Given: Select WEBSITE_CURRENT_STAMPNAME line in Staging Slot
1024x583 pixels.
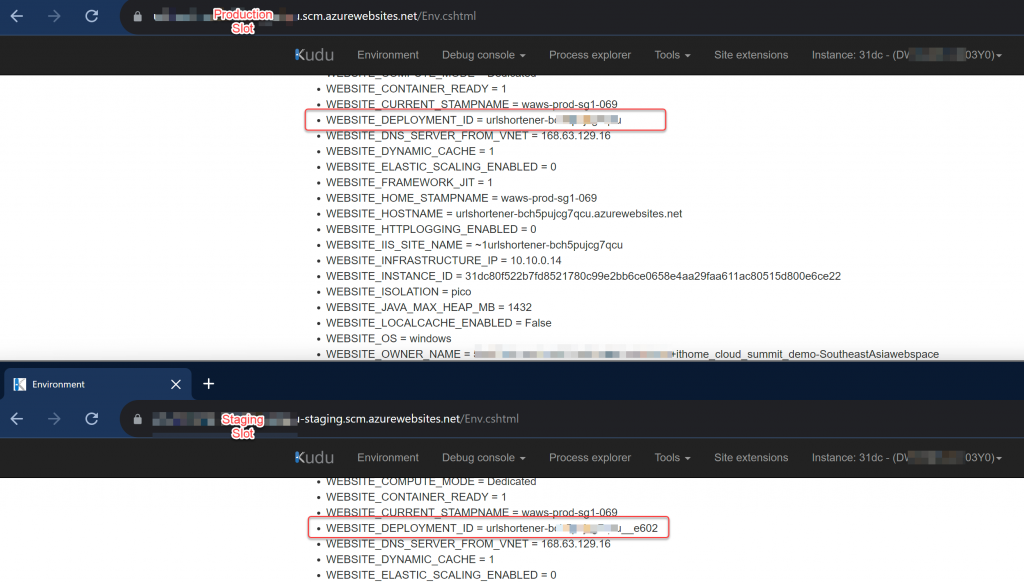Looking at the screenshot, I should point(472,512).
